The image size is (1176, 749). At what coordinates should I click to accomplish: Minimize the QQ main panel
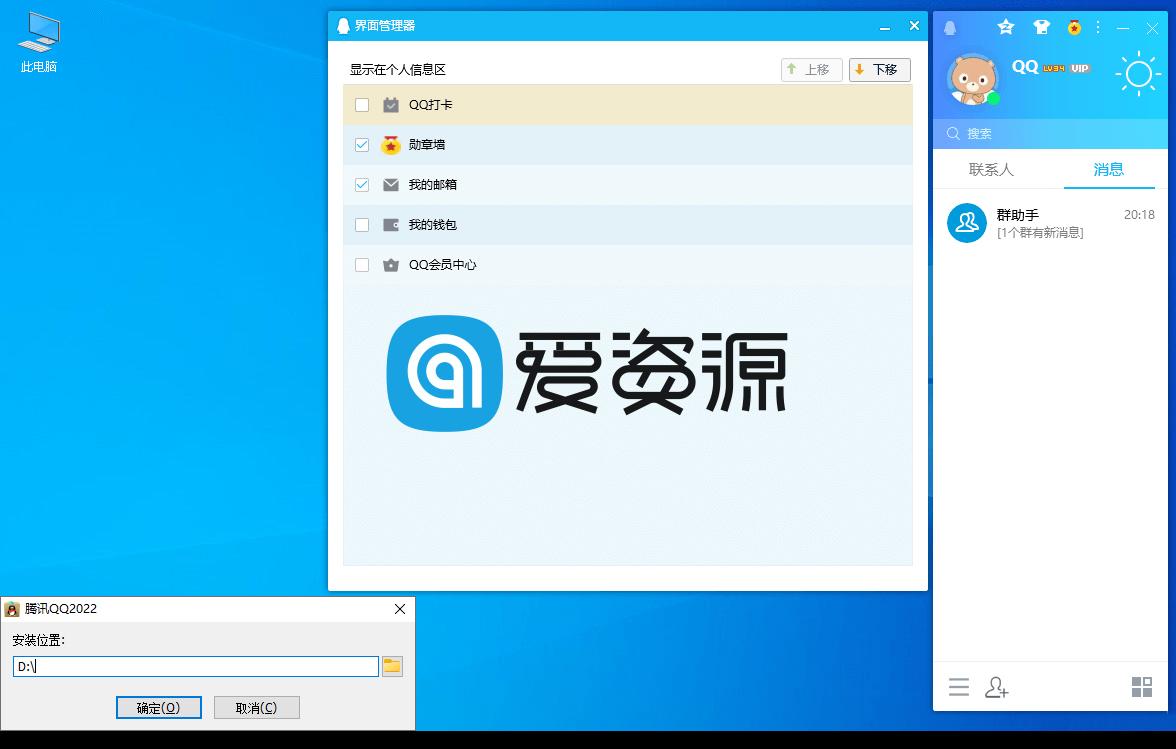tap(1123, 28)
